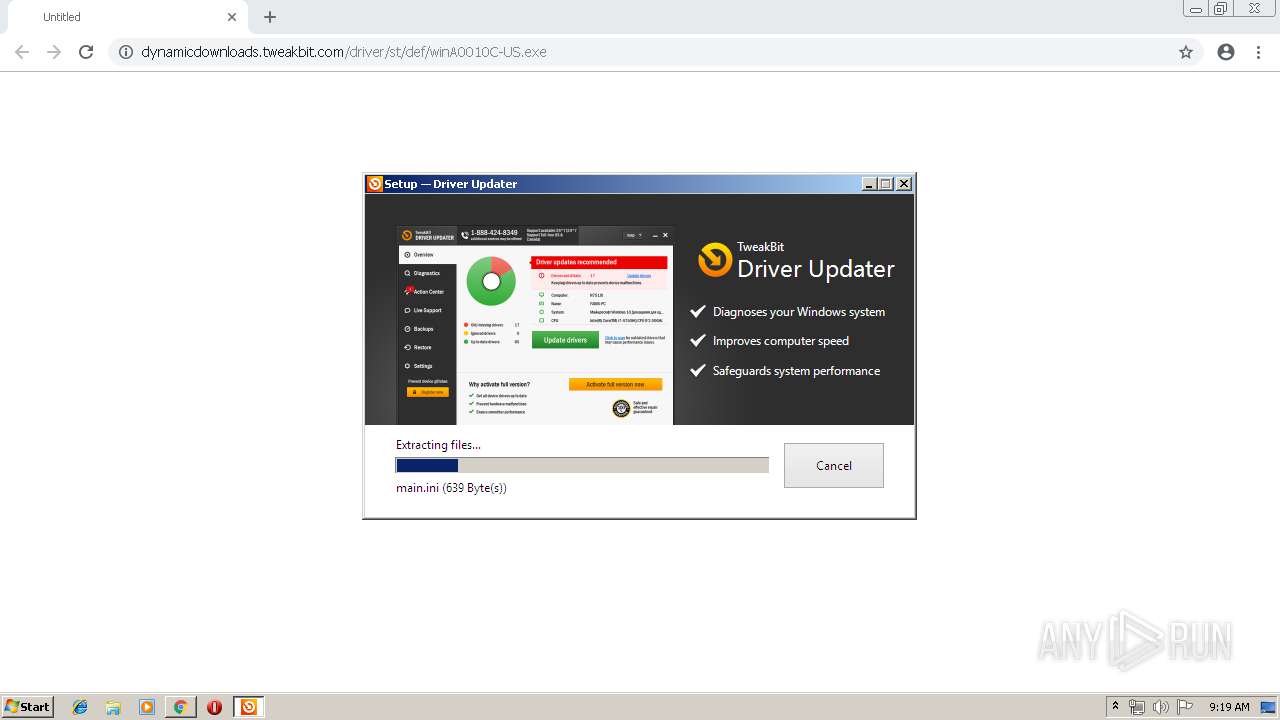Restore down the Chrome window

tap(1221, 9)
